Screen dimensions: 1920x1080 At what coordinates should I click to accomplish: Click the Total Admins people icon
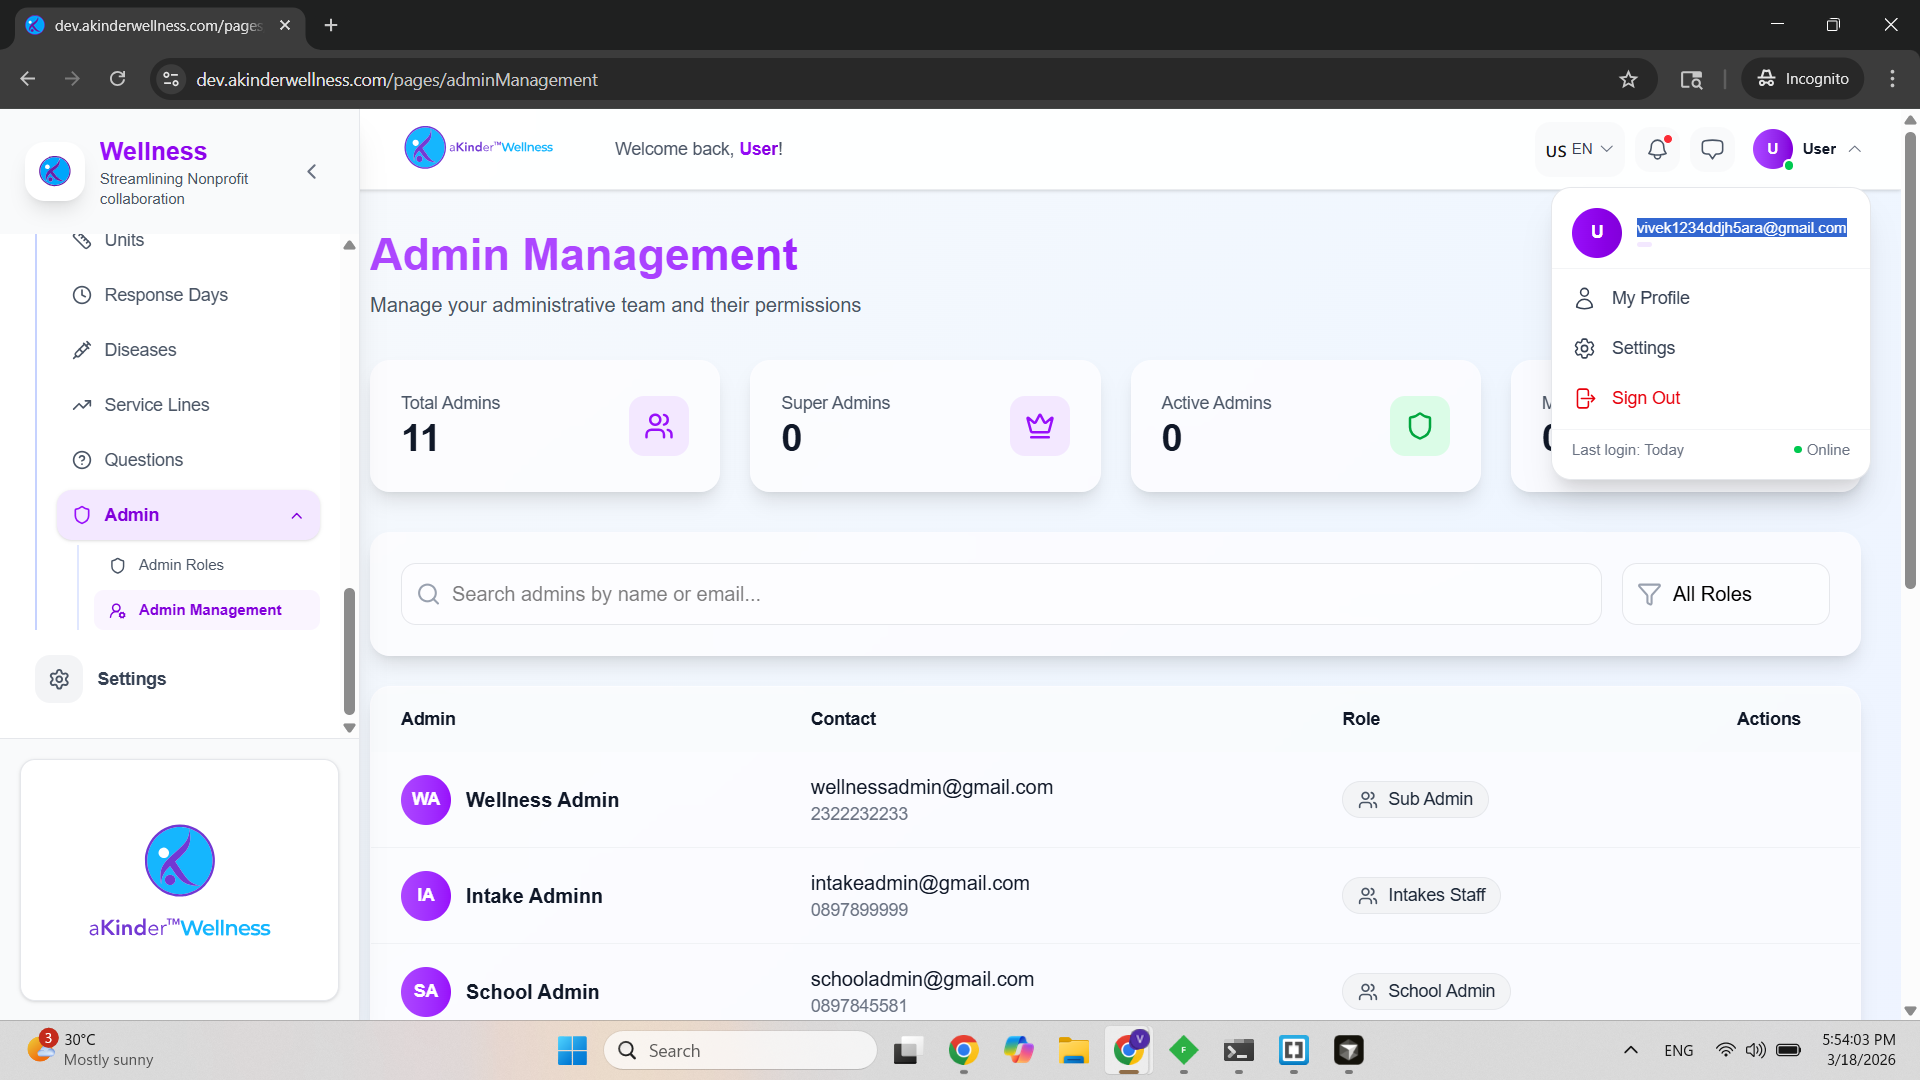(x=659, y=426)
